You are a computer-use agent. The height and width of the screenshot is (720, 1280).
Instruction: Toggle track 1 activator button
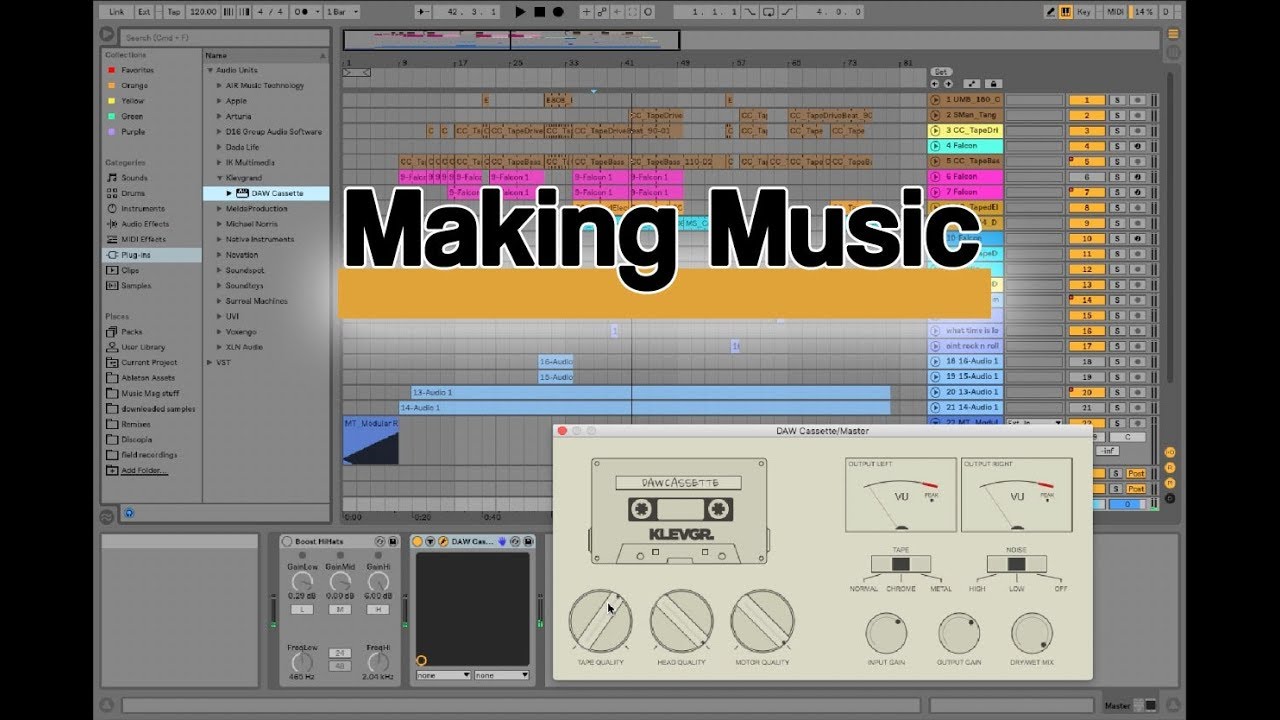click(x=1086, y=100)
